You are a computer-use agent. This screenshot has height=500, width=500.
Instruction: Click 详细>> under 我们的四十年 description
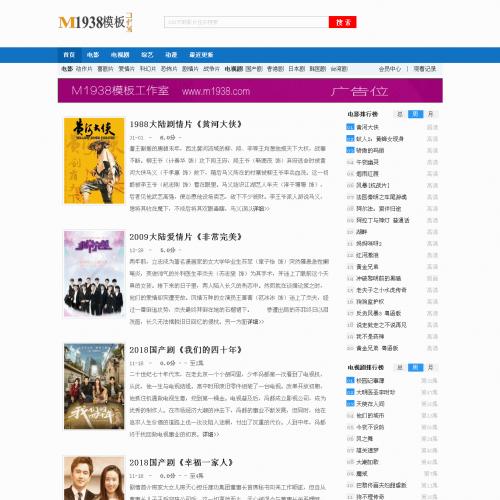pyautogui.click(x=210, y=435)
